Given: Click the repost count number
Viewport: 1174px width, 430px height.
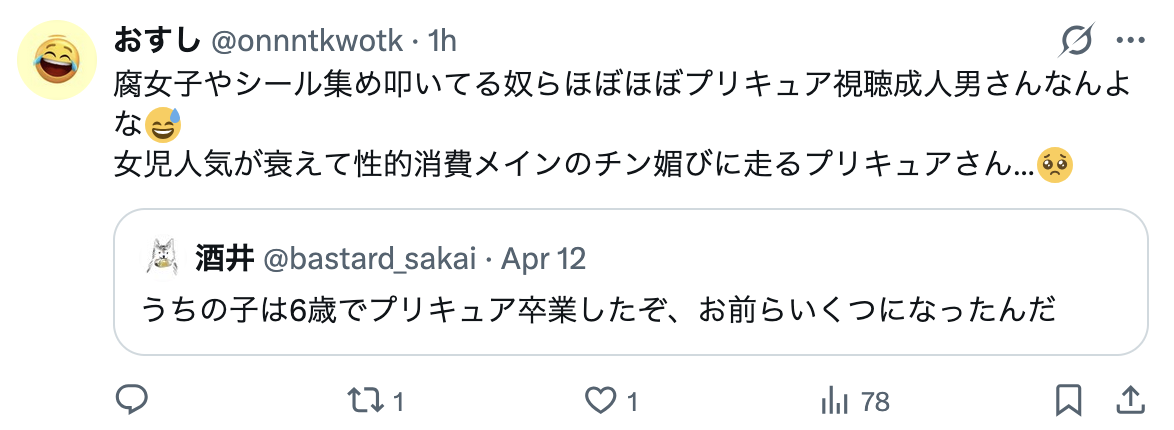Looking at the screenshot, I should click(x=398, y=402).
